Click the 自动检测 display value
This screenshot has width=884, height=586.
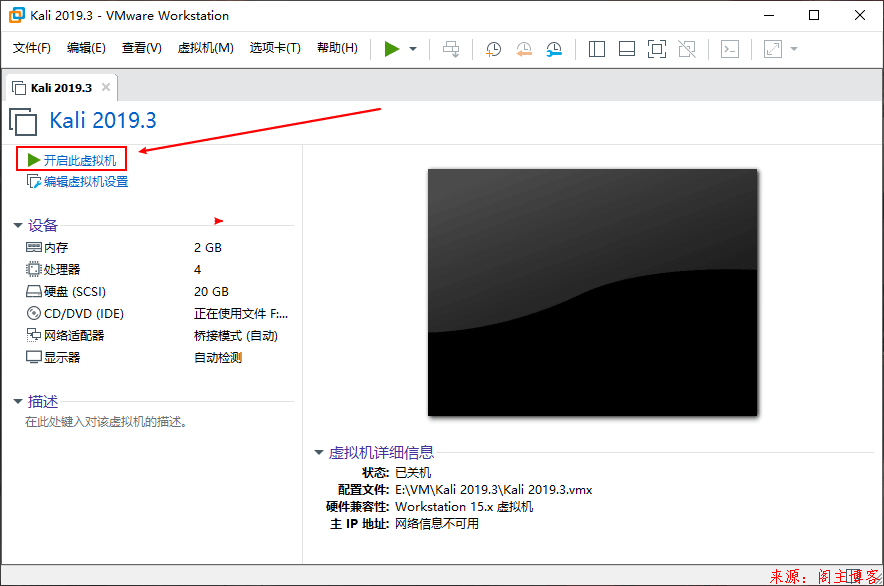click(x=218, y=358)
